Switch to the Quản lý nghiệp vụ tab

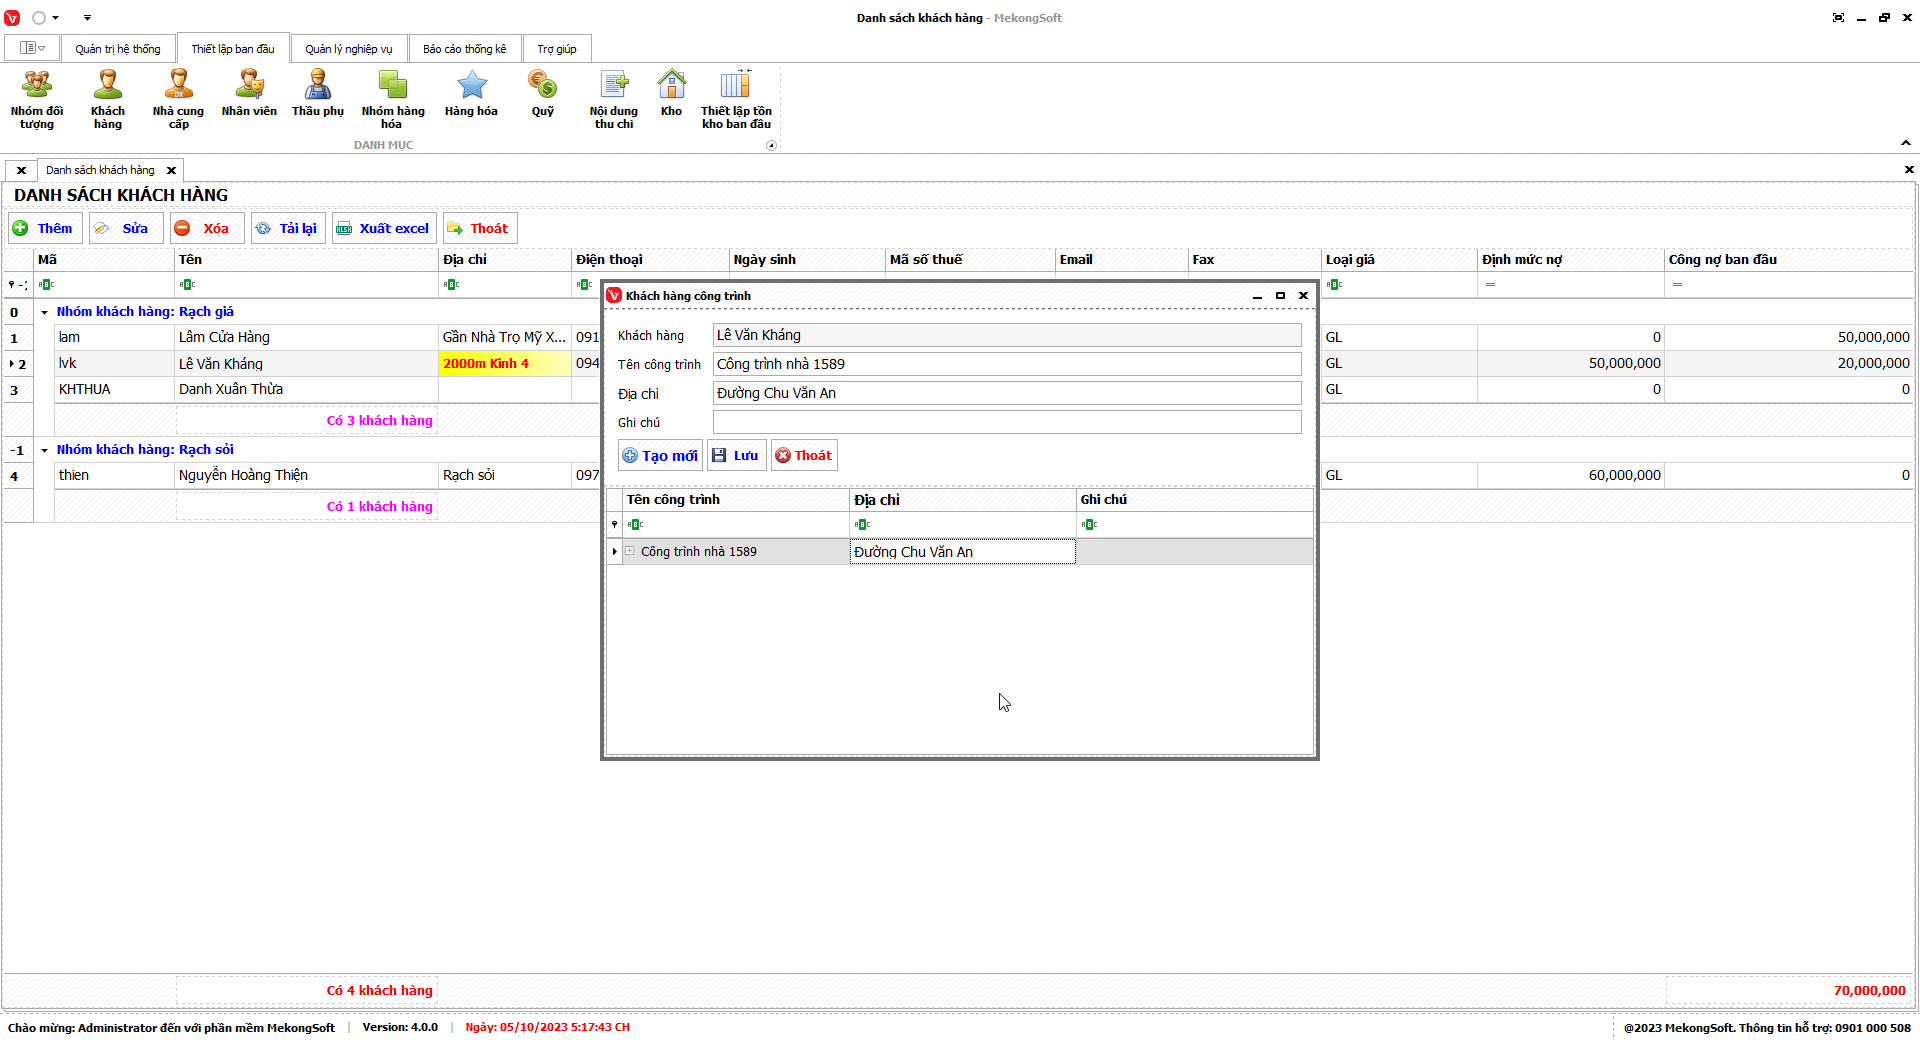(348, 49)
